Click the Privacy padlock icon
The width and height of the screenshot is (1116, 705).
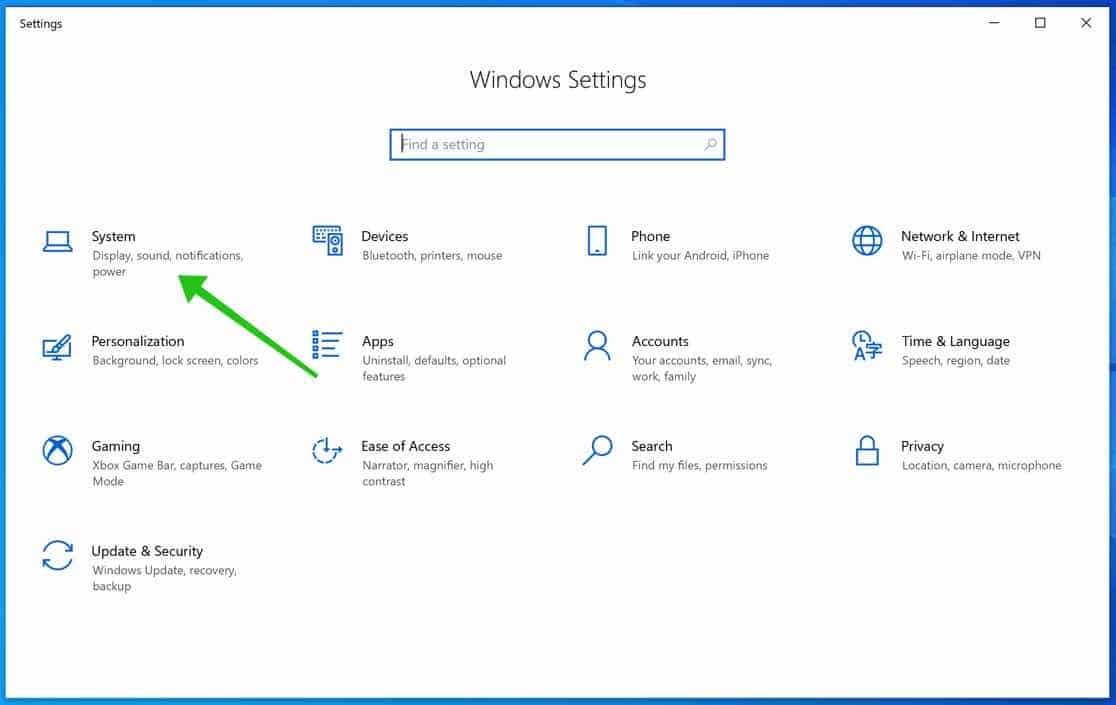pyautogui.click(x=867, y=450)
